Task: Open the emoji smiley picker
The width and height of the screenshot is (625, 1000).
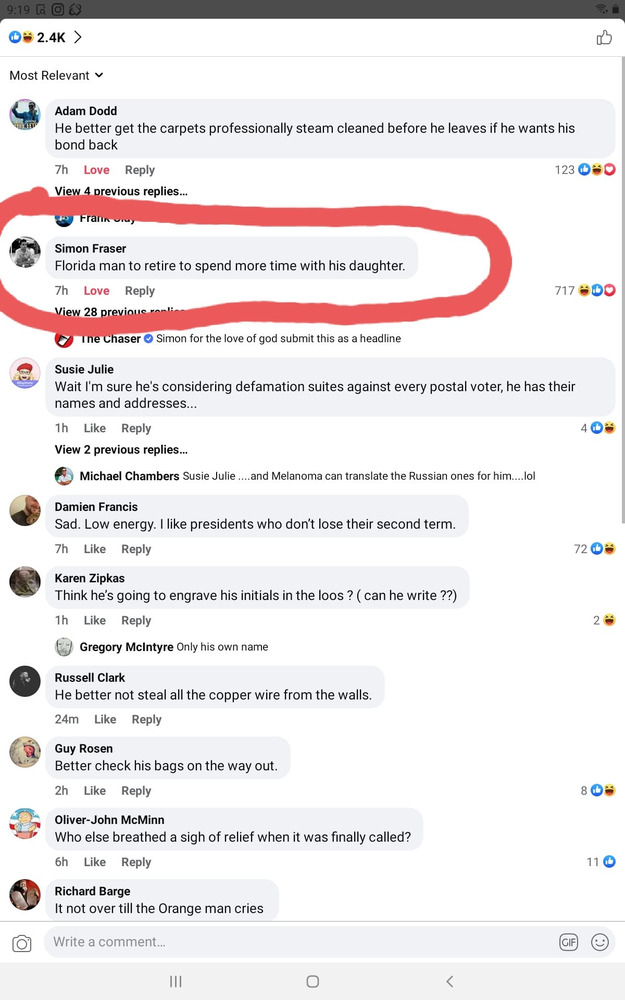Action: pyautogui.click(x=600, y=942)
